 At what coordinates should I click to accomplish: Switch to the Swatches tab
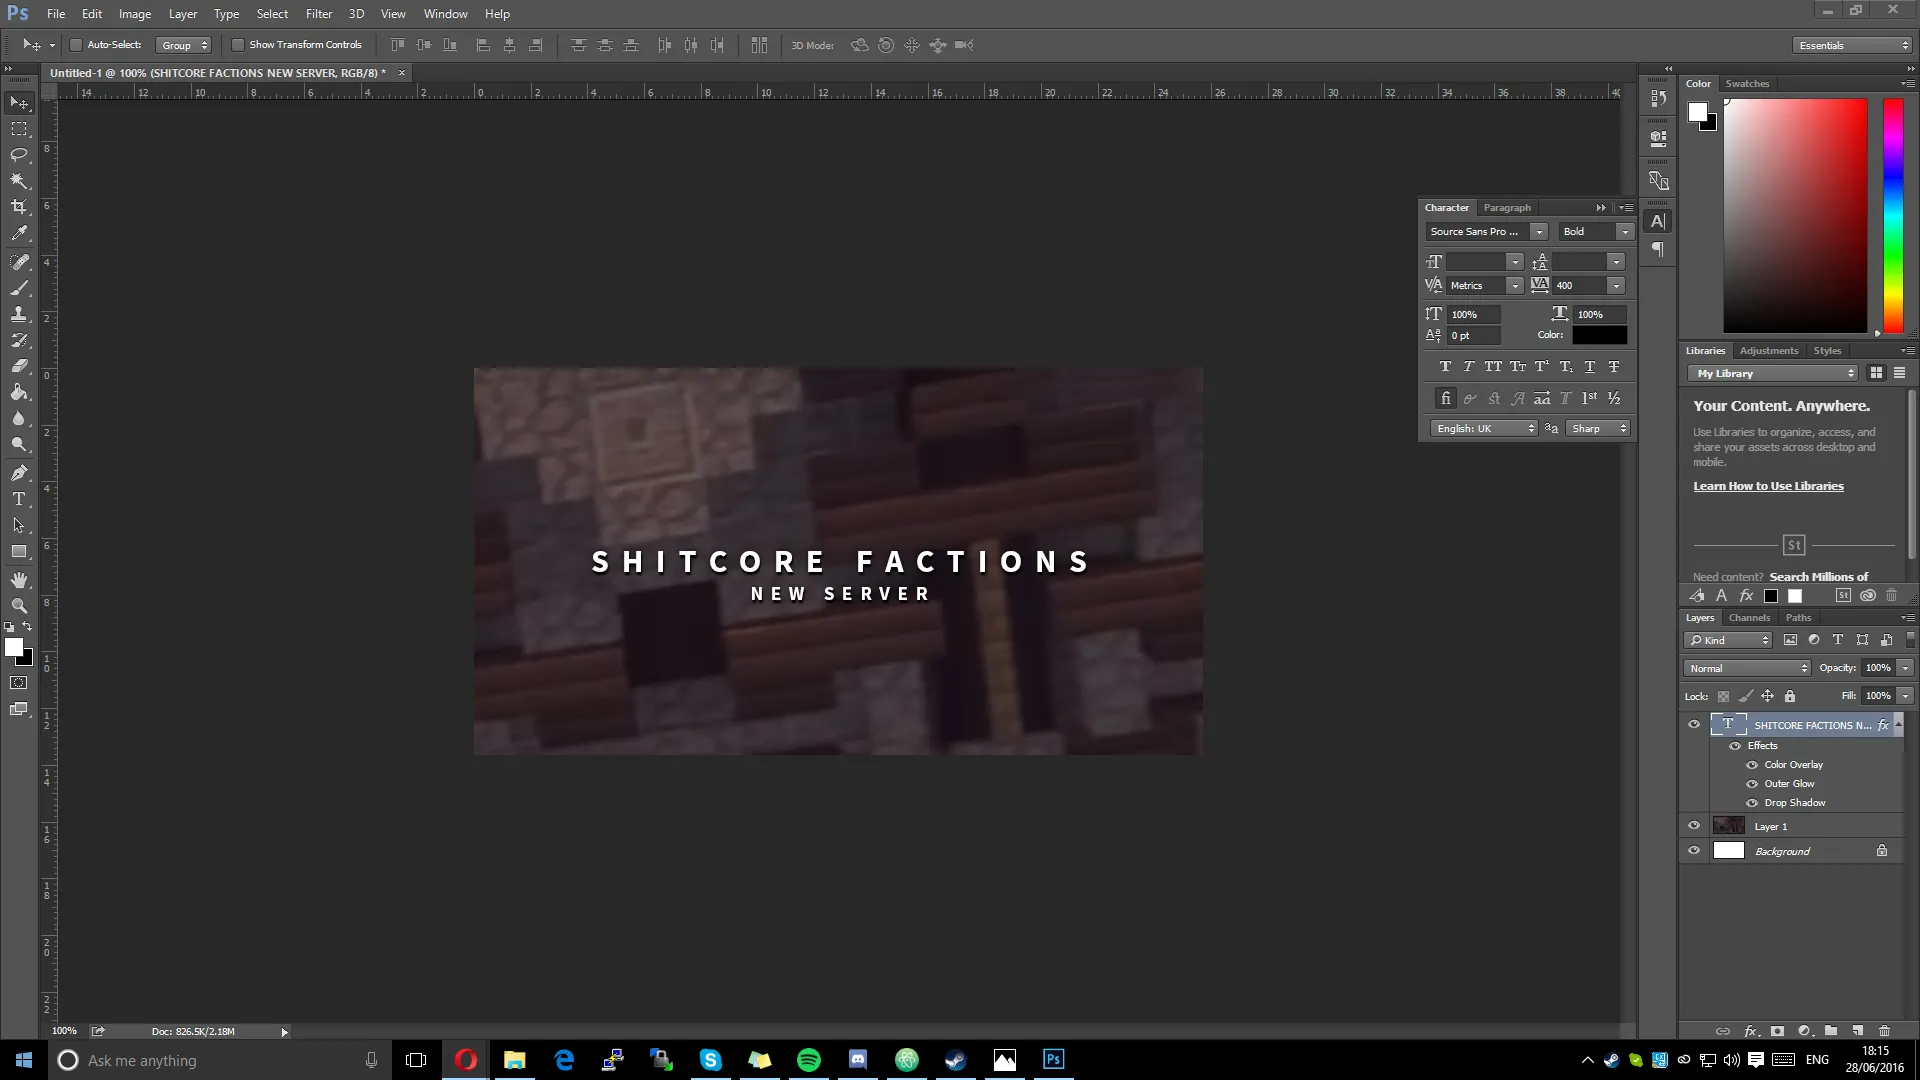point(1747,84)
